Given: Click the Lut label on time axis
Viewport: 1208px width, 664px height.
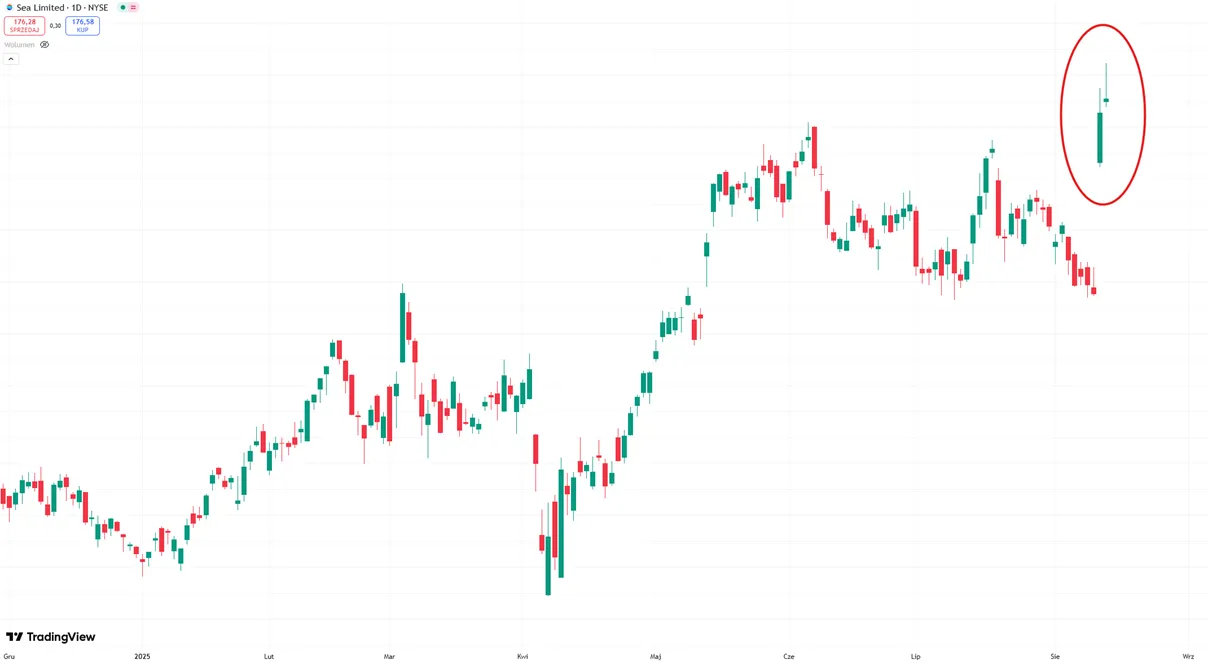Looking at the screenshot, I should (268, 656).
